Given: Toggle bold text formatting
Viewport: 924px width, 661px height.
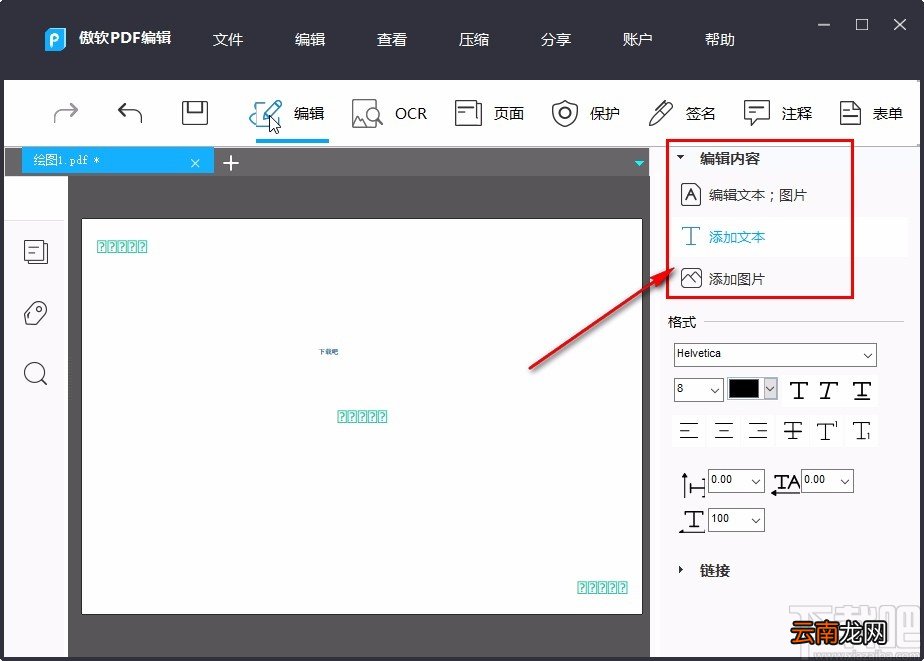Looking at the screenshot, I should tap(798, 390).
